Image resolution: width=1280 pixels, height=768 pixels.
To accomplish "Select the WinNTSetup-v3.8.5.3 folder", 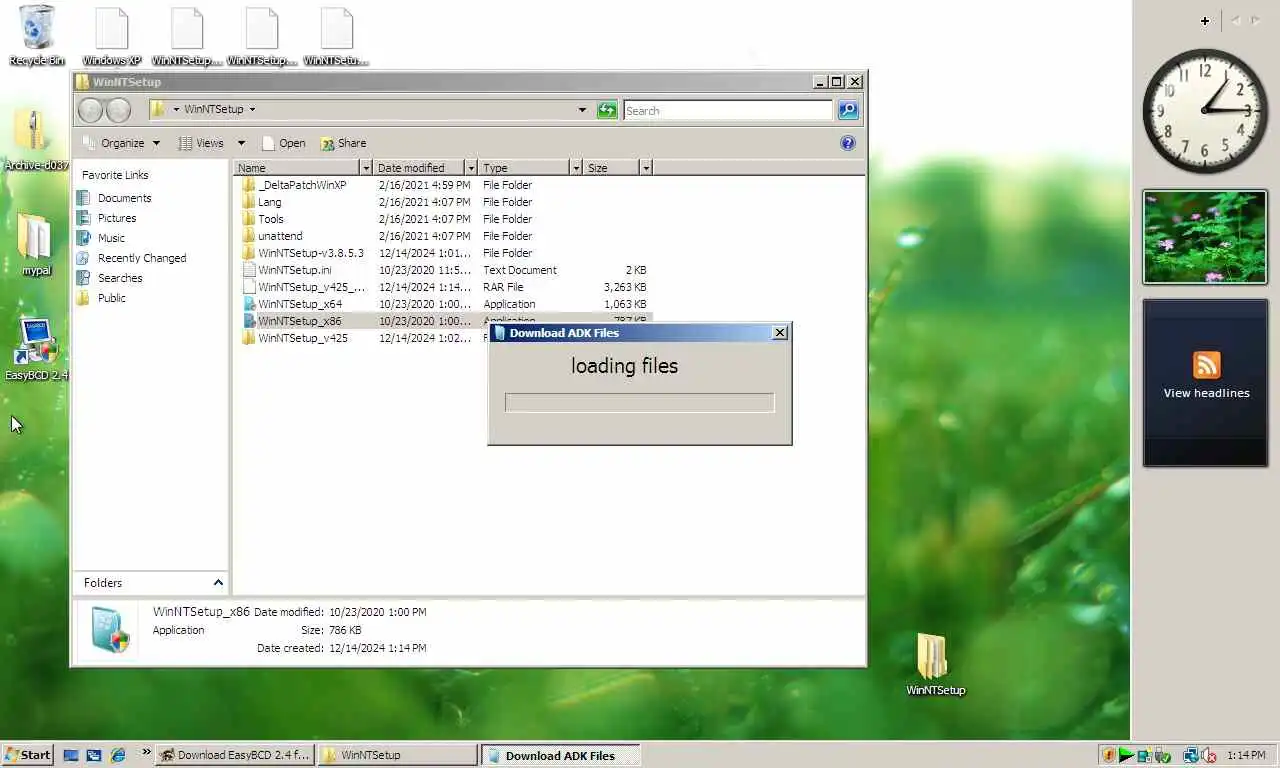I will click(x=310, y=253).
